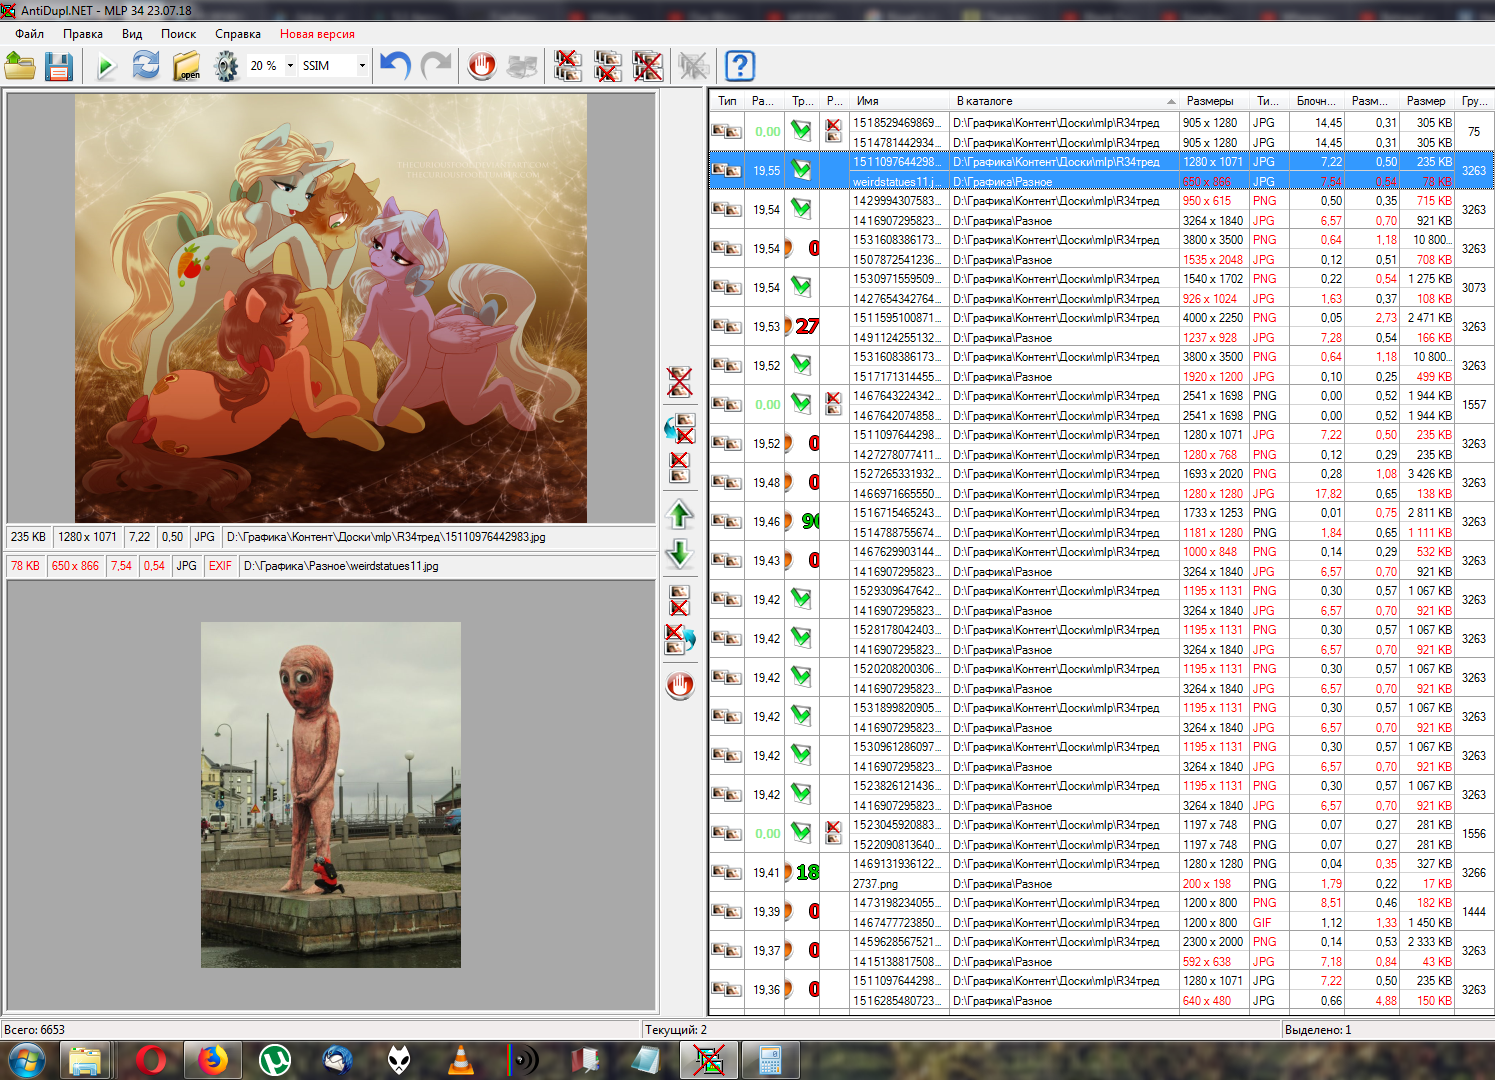This screenshot has height=1080, width=1495.
Task: Click the Всего: 6653 status bar entry
Action: (35, 1029)
